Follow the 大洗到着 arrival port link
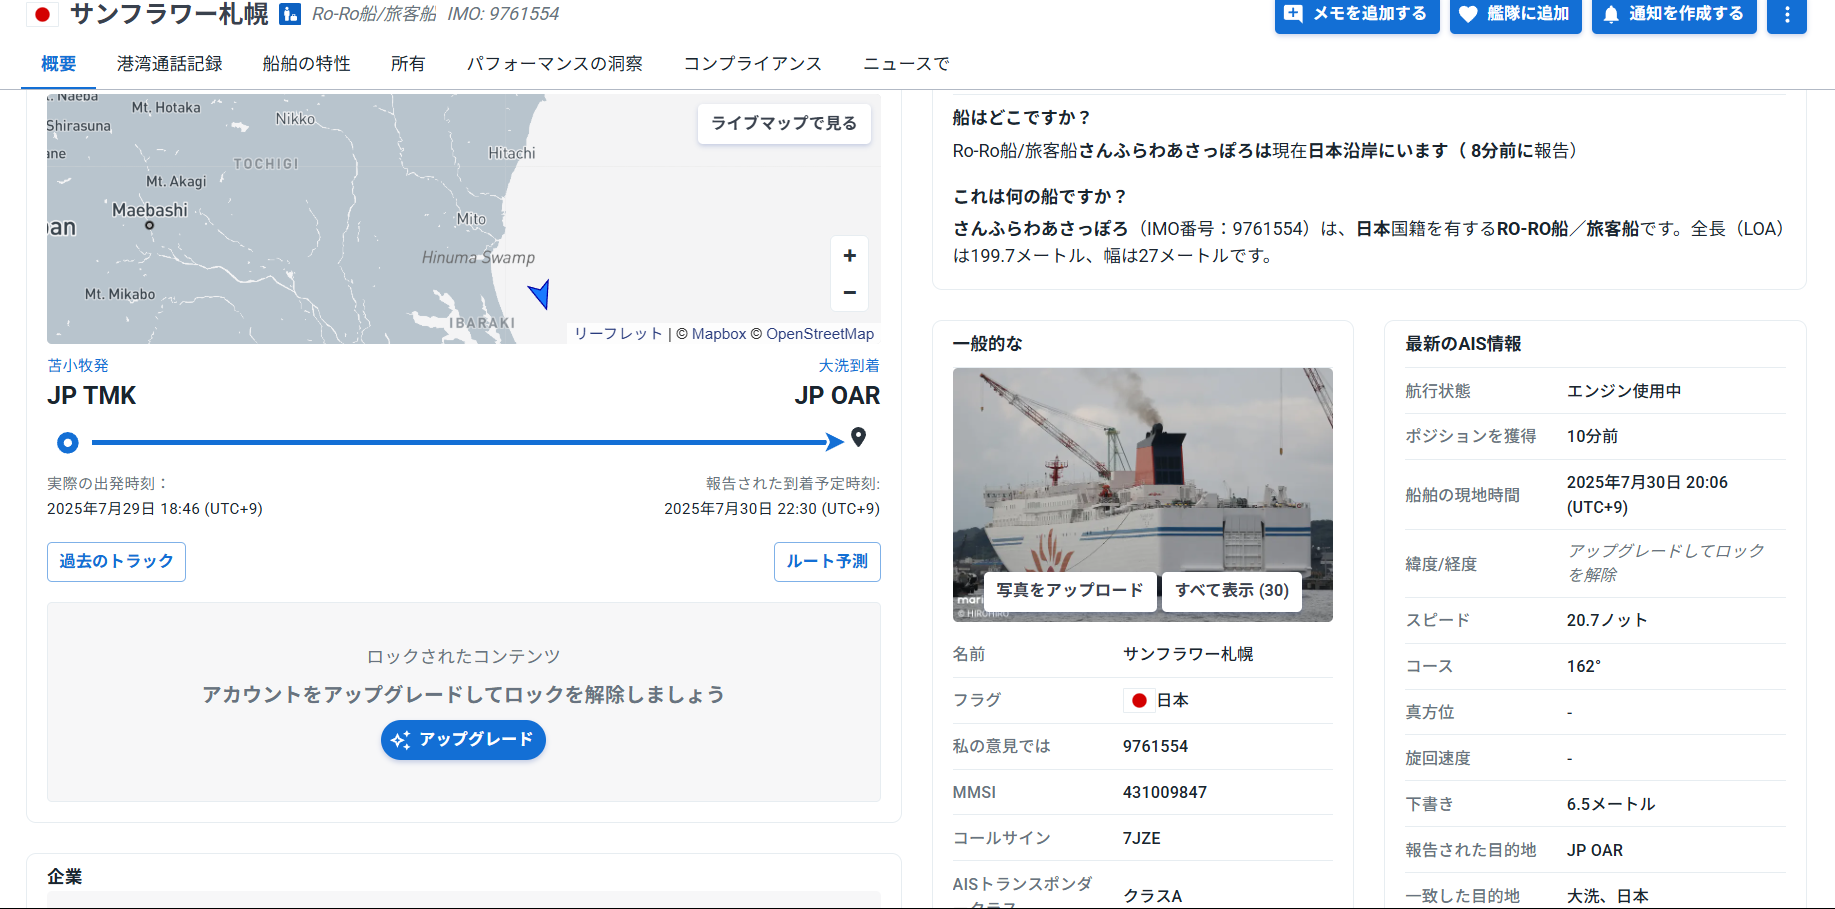The image size is (1835, 909). (x=850, y=366)
